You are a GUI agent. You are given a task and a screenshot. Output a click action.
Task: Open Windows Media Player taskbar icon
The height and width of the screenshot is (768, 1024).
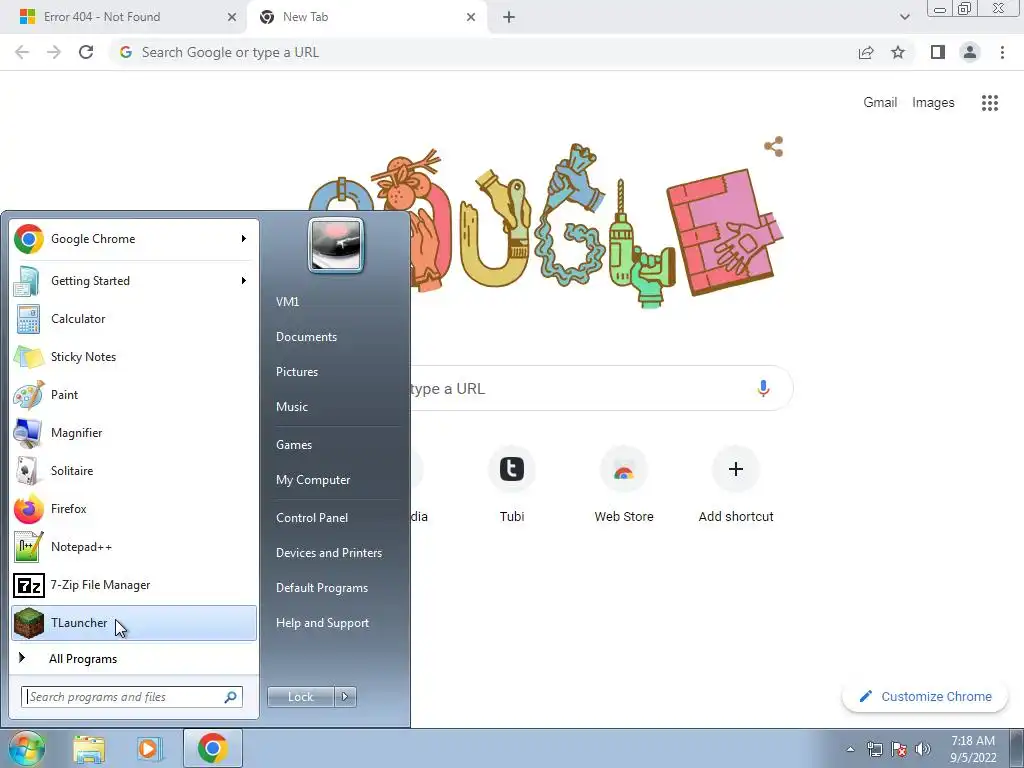[x=150, y=748]
